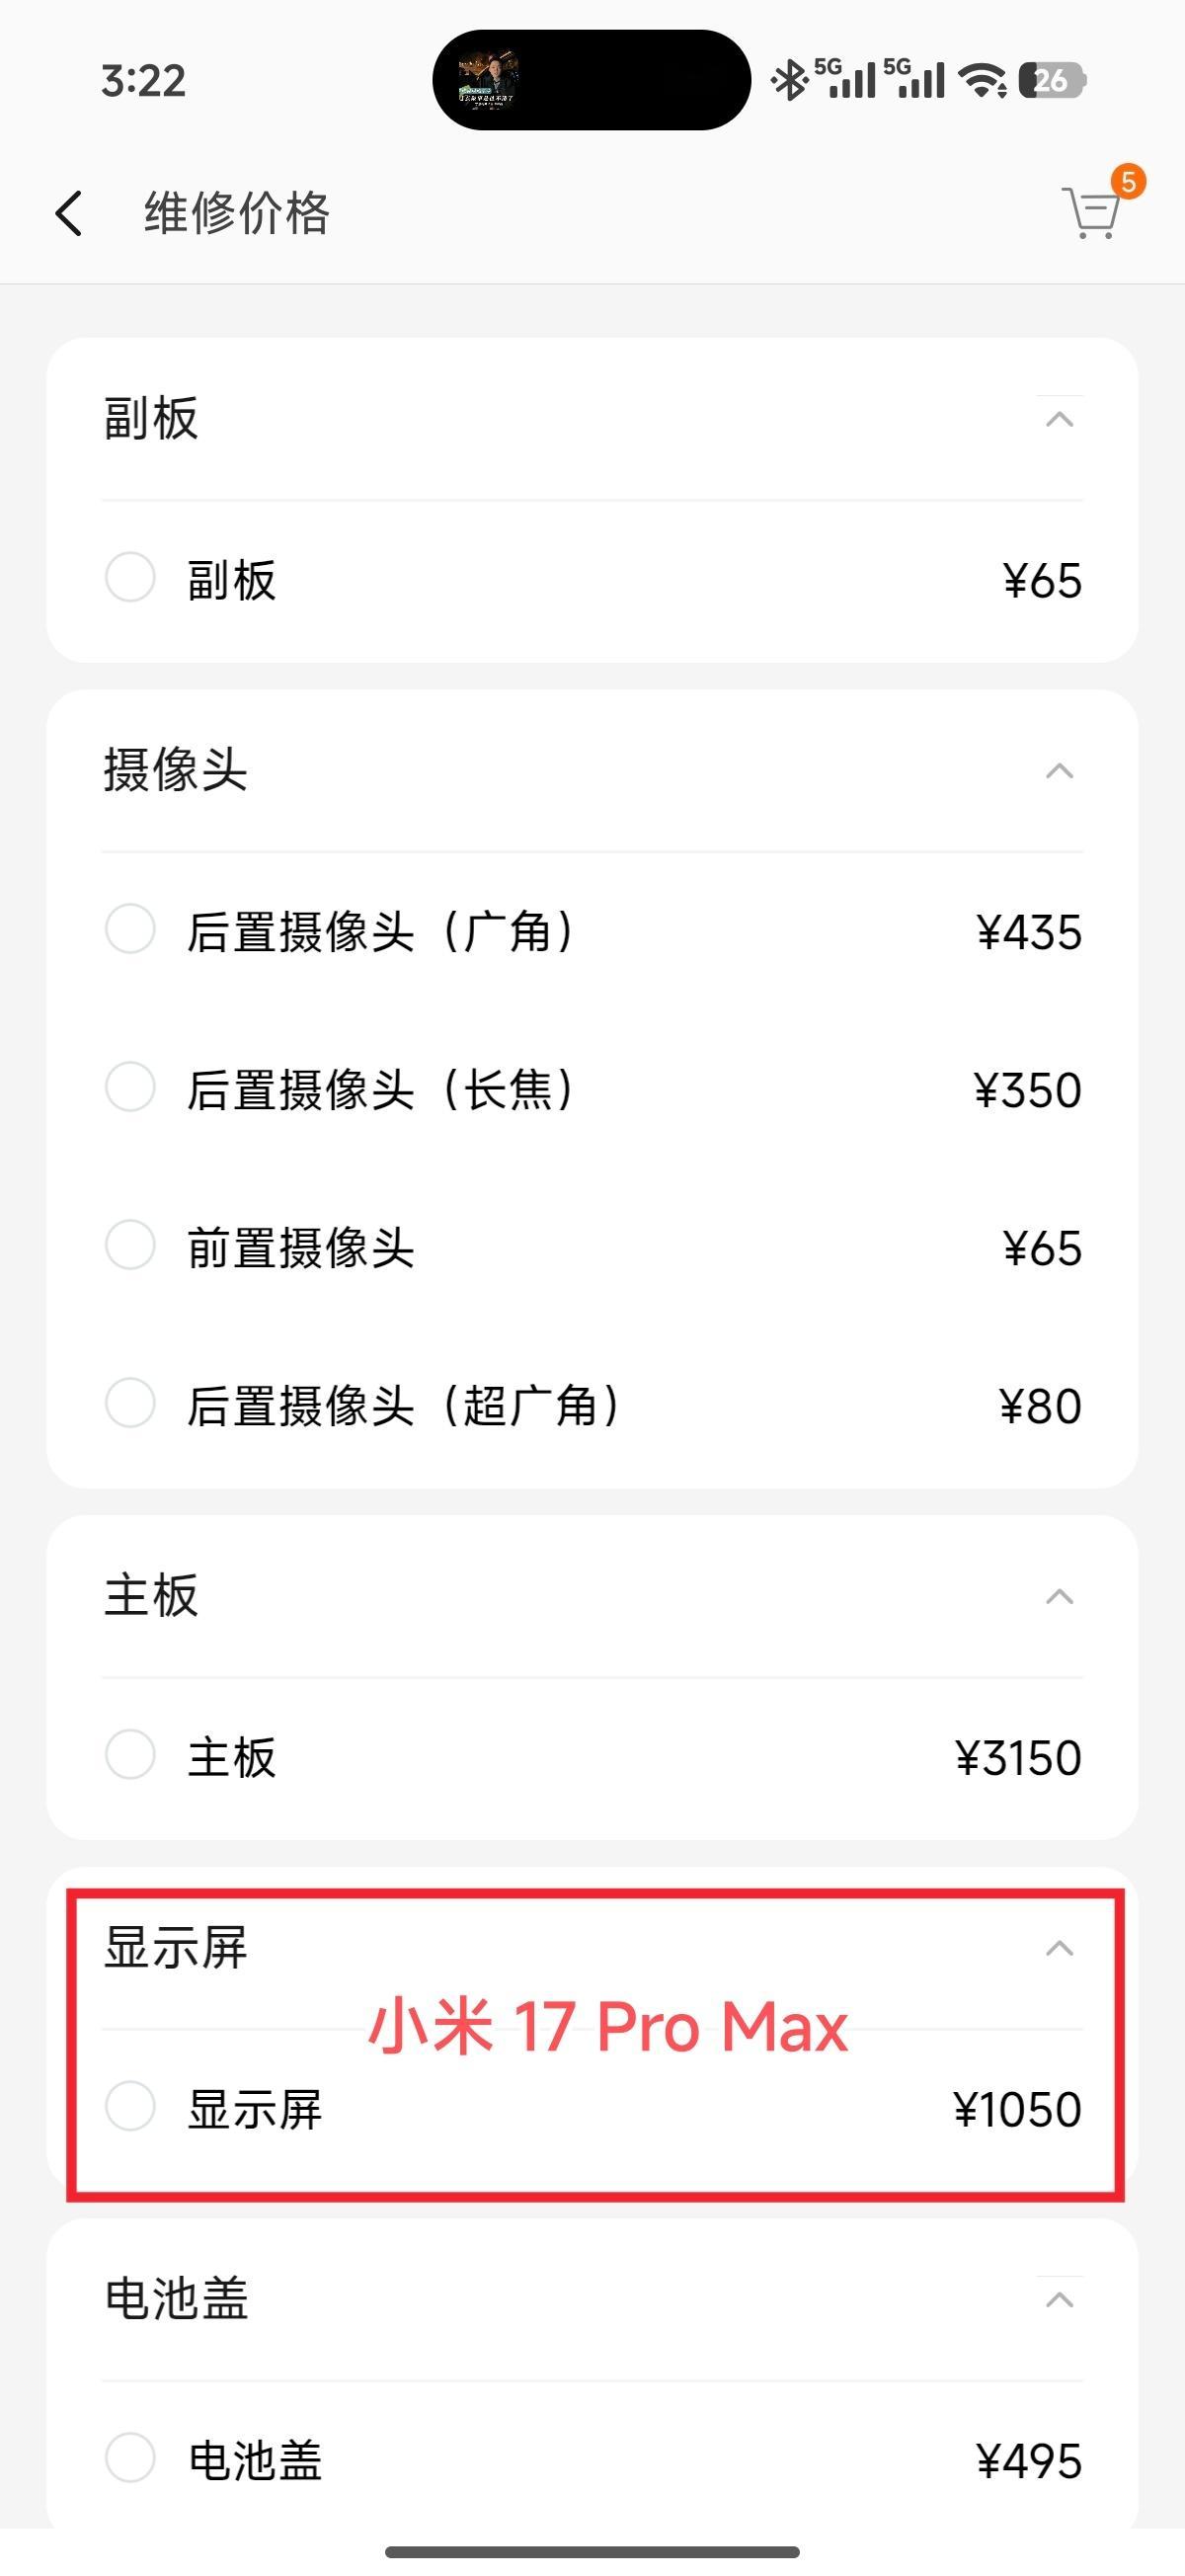Tap the 电池盖 ¥495 price row
This screenshot has height=2576, width=1185.
[592, 2458]
